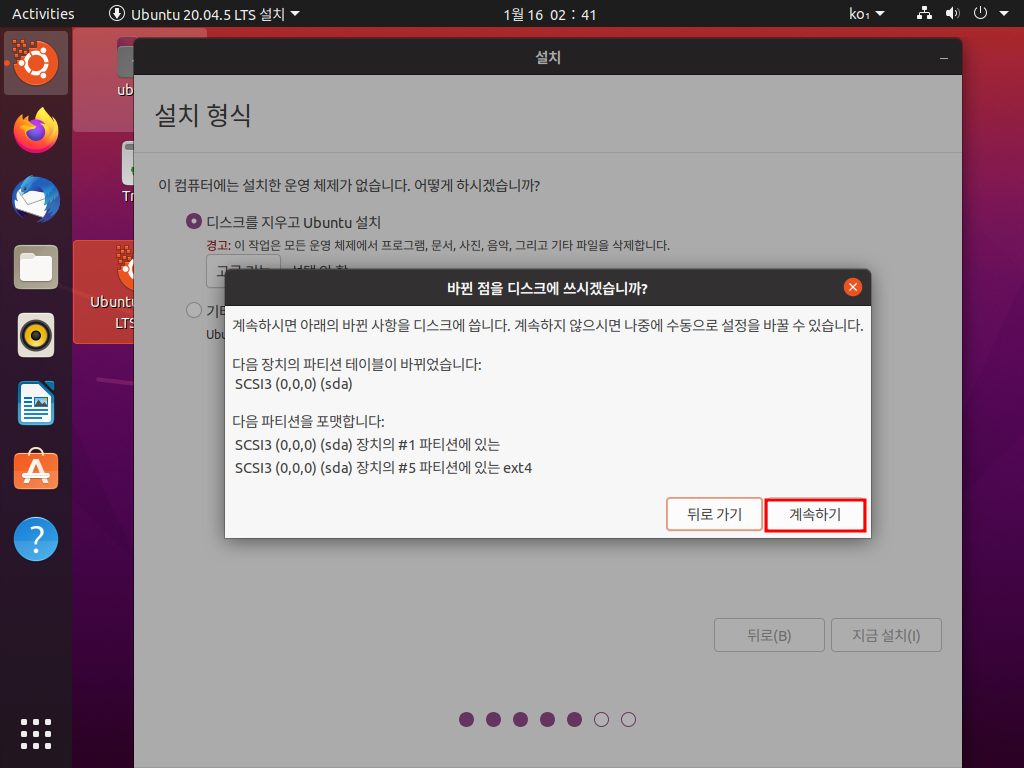
Task: Open Ubuntu 20.04.5 LTS 설치 app menu
Action: tap(204, 14)
